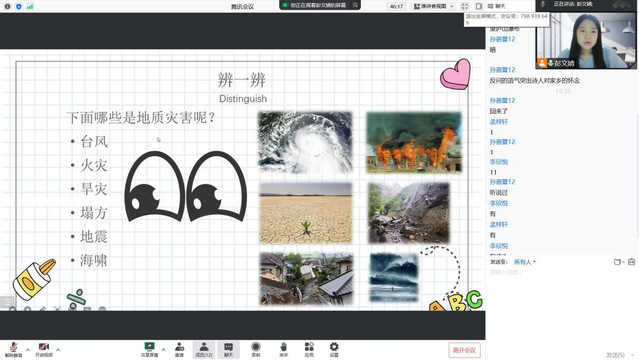Unmute the microphone (解除静音)
The height and width of the screenshot is (360, 639).
point(13,350)
